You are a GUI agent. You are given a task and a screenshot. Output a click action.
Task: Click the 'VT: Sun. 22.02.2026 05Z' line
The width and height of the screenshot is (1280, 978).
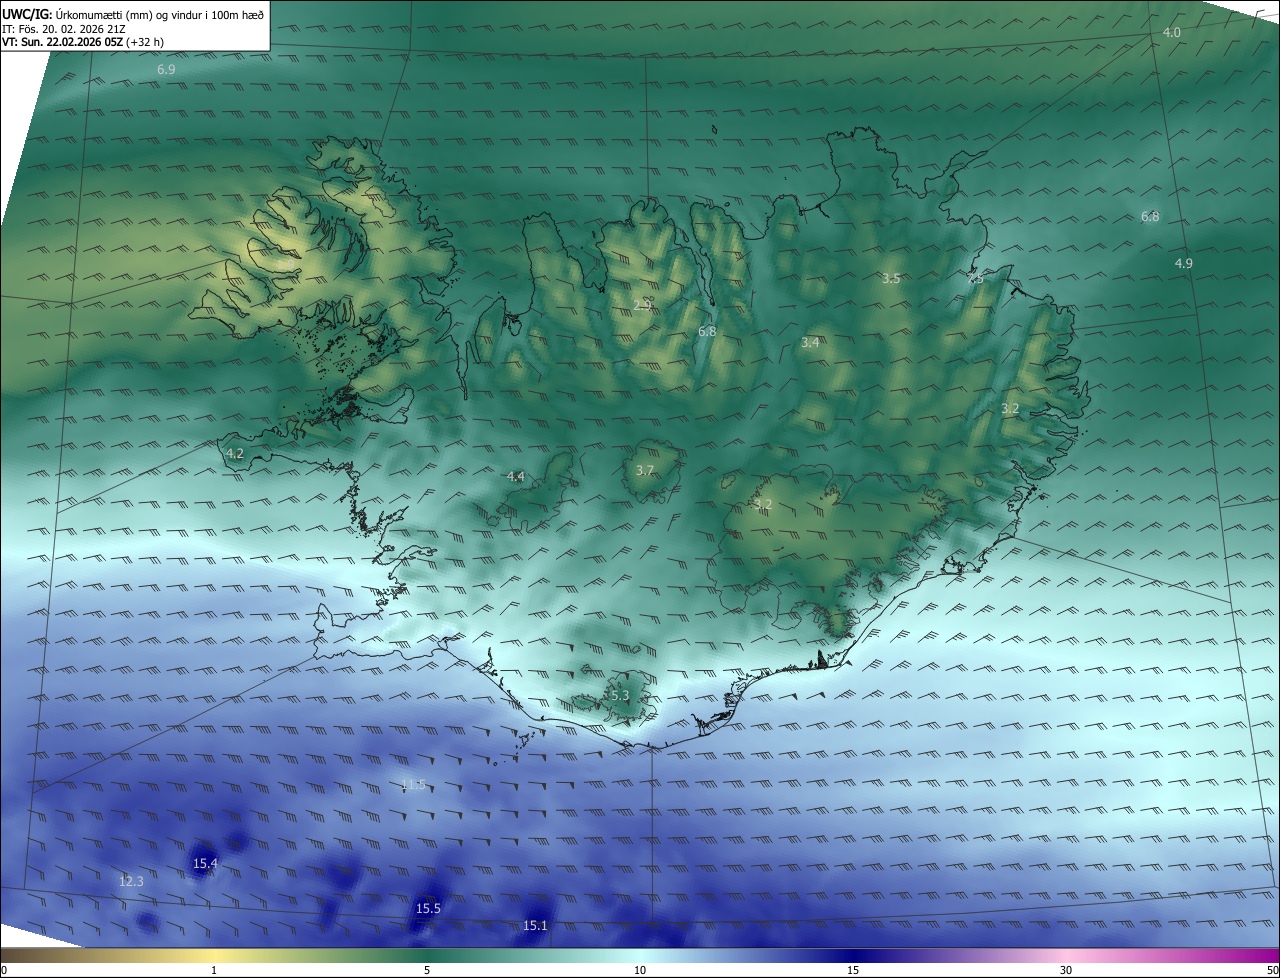(x=83, y=42)
